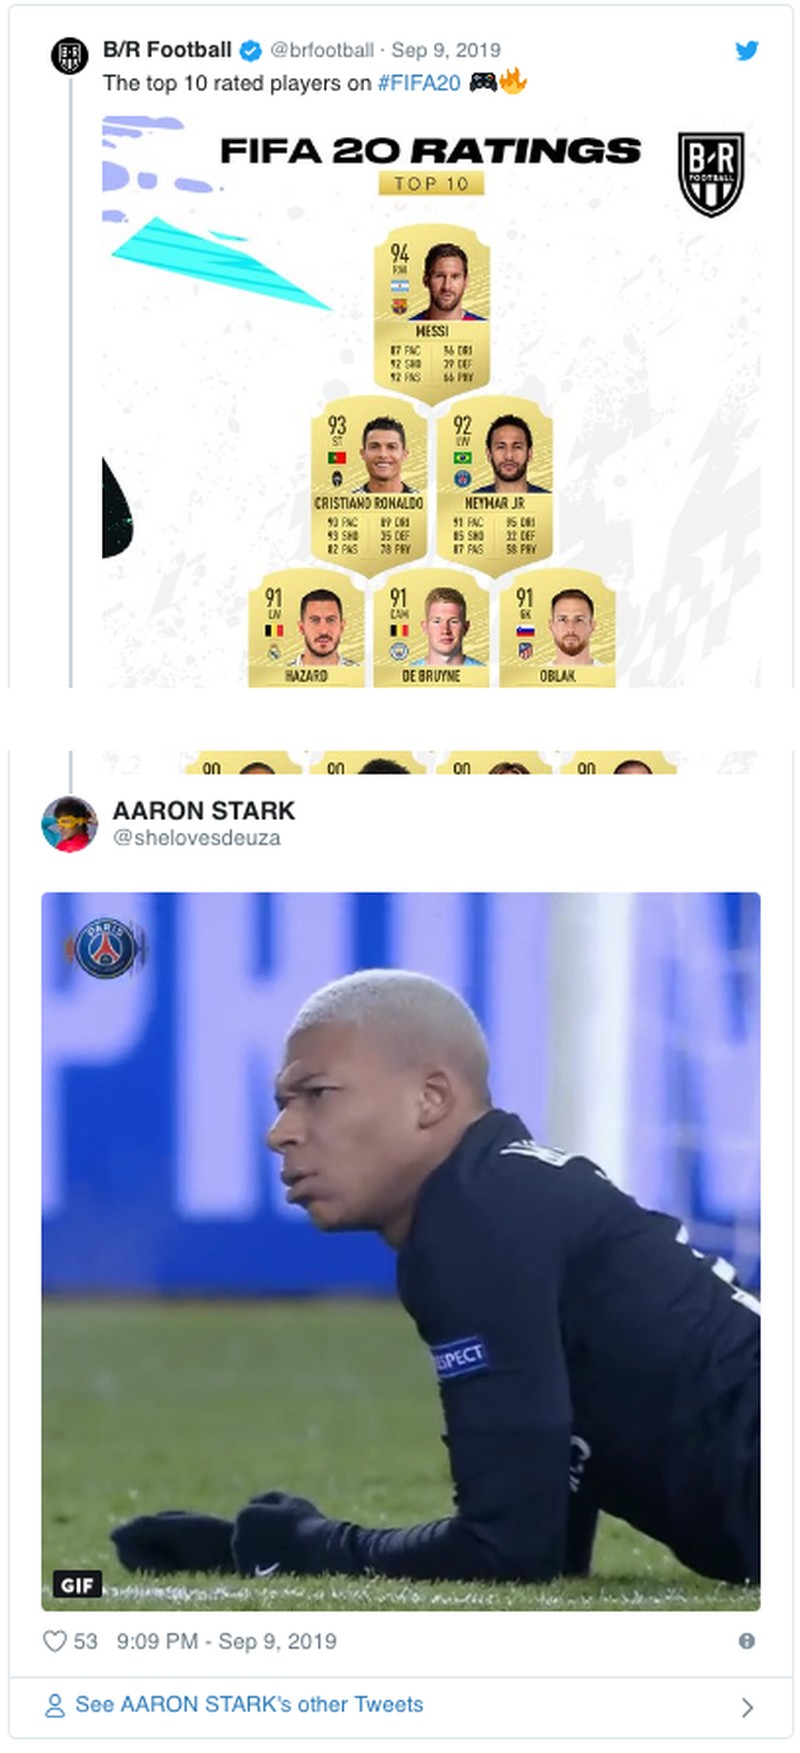
Task: Open the #FIFA20 hashtag link
Action: 419,83
